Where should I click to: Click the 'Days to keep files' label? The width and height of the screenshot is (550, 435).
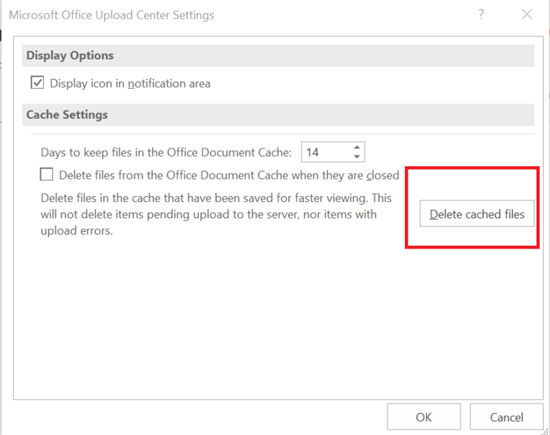(x=166, y=152)
